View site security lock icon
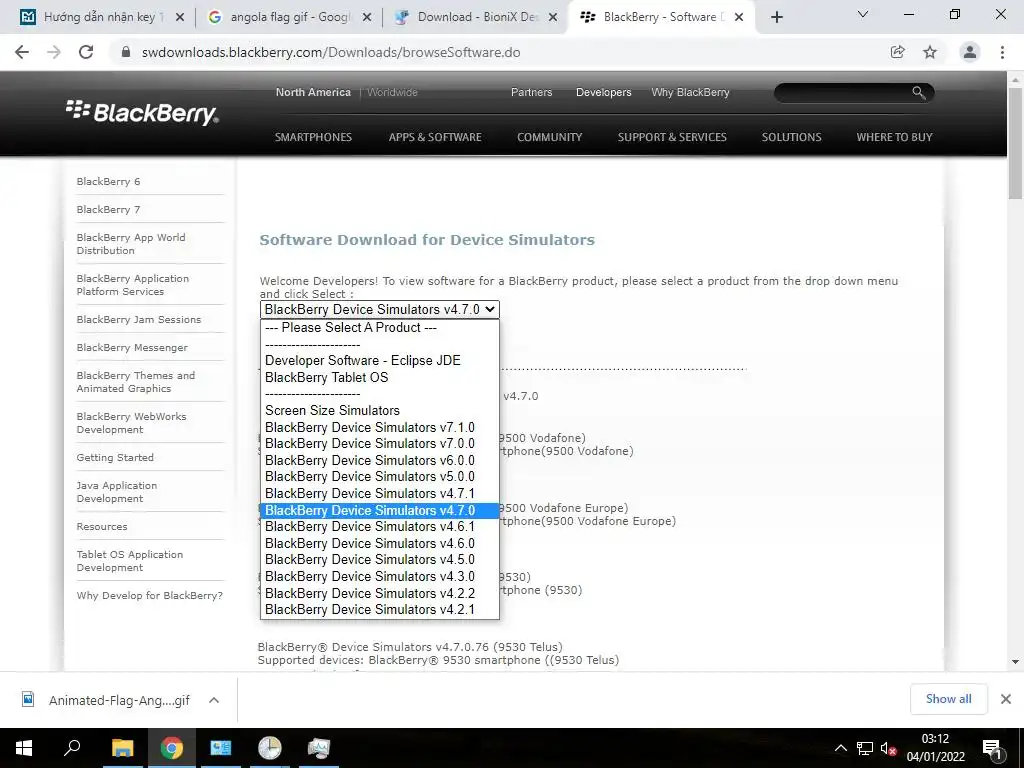Viewport: 1024px width, 768px height. coord(126,52)
